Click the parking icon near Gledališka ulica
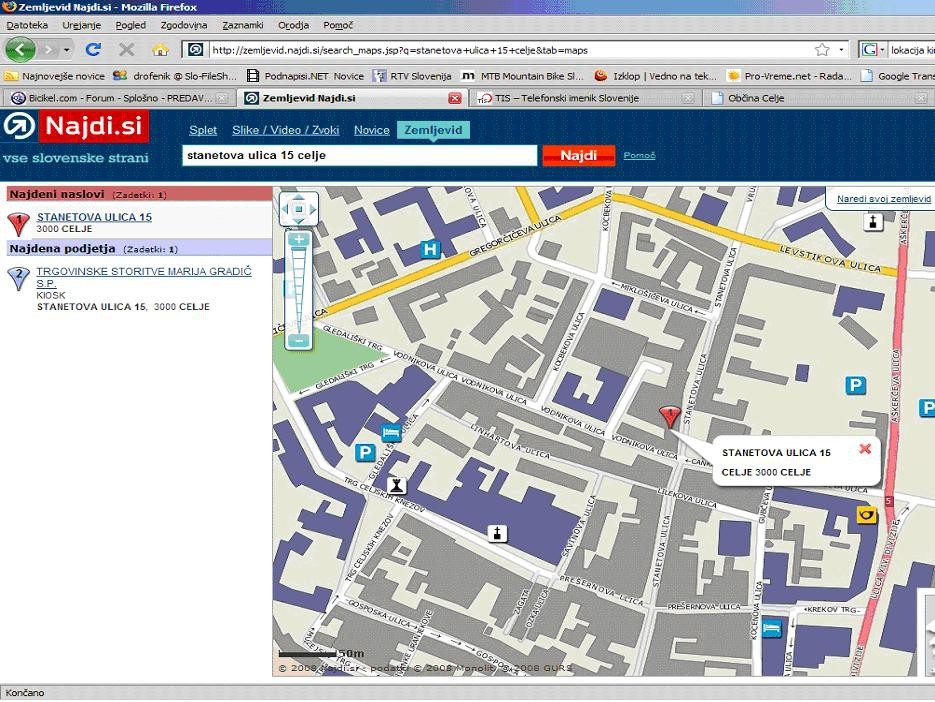Viewport: 935px width, 702px height. click(x=365, y=453)
